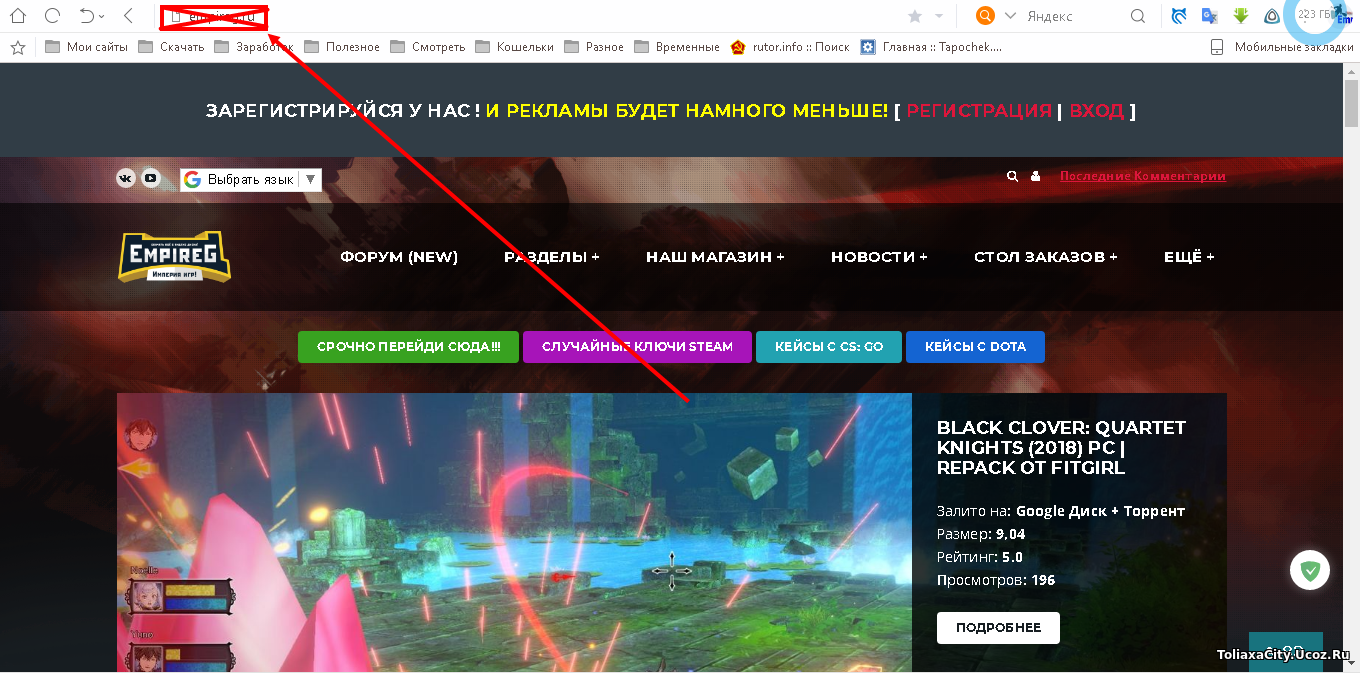Screen dimensions: 1360x673
Task: Open the Black Clover game slider image
Action: coord(514,532)
